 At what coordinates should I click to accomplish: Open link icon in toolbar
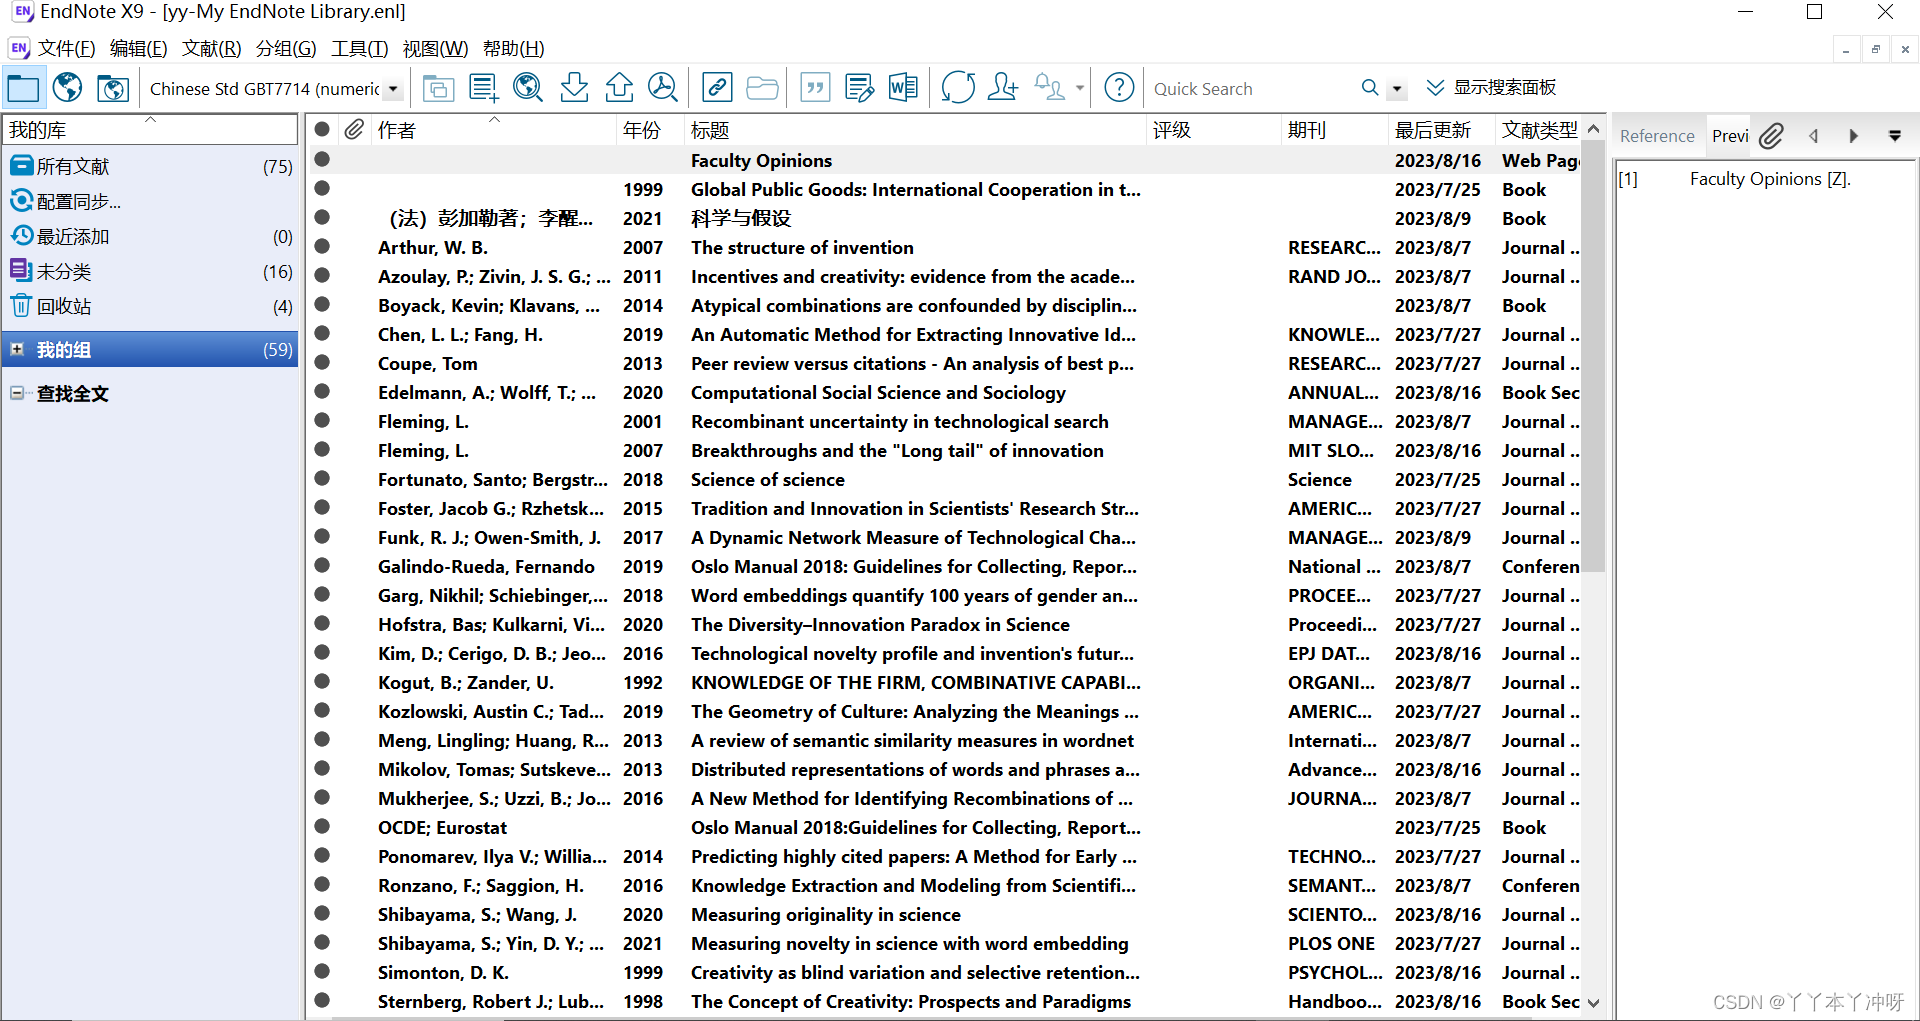717,88
